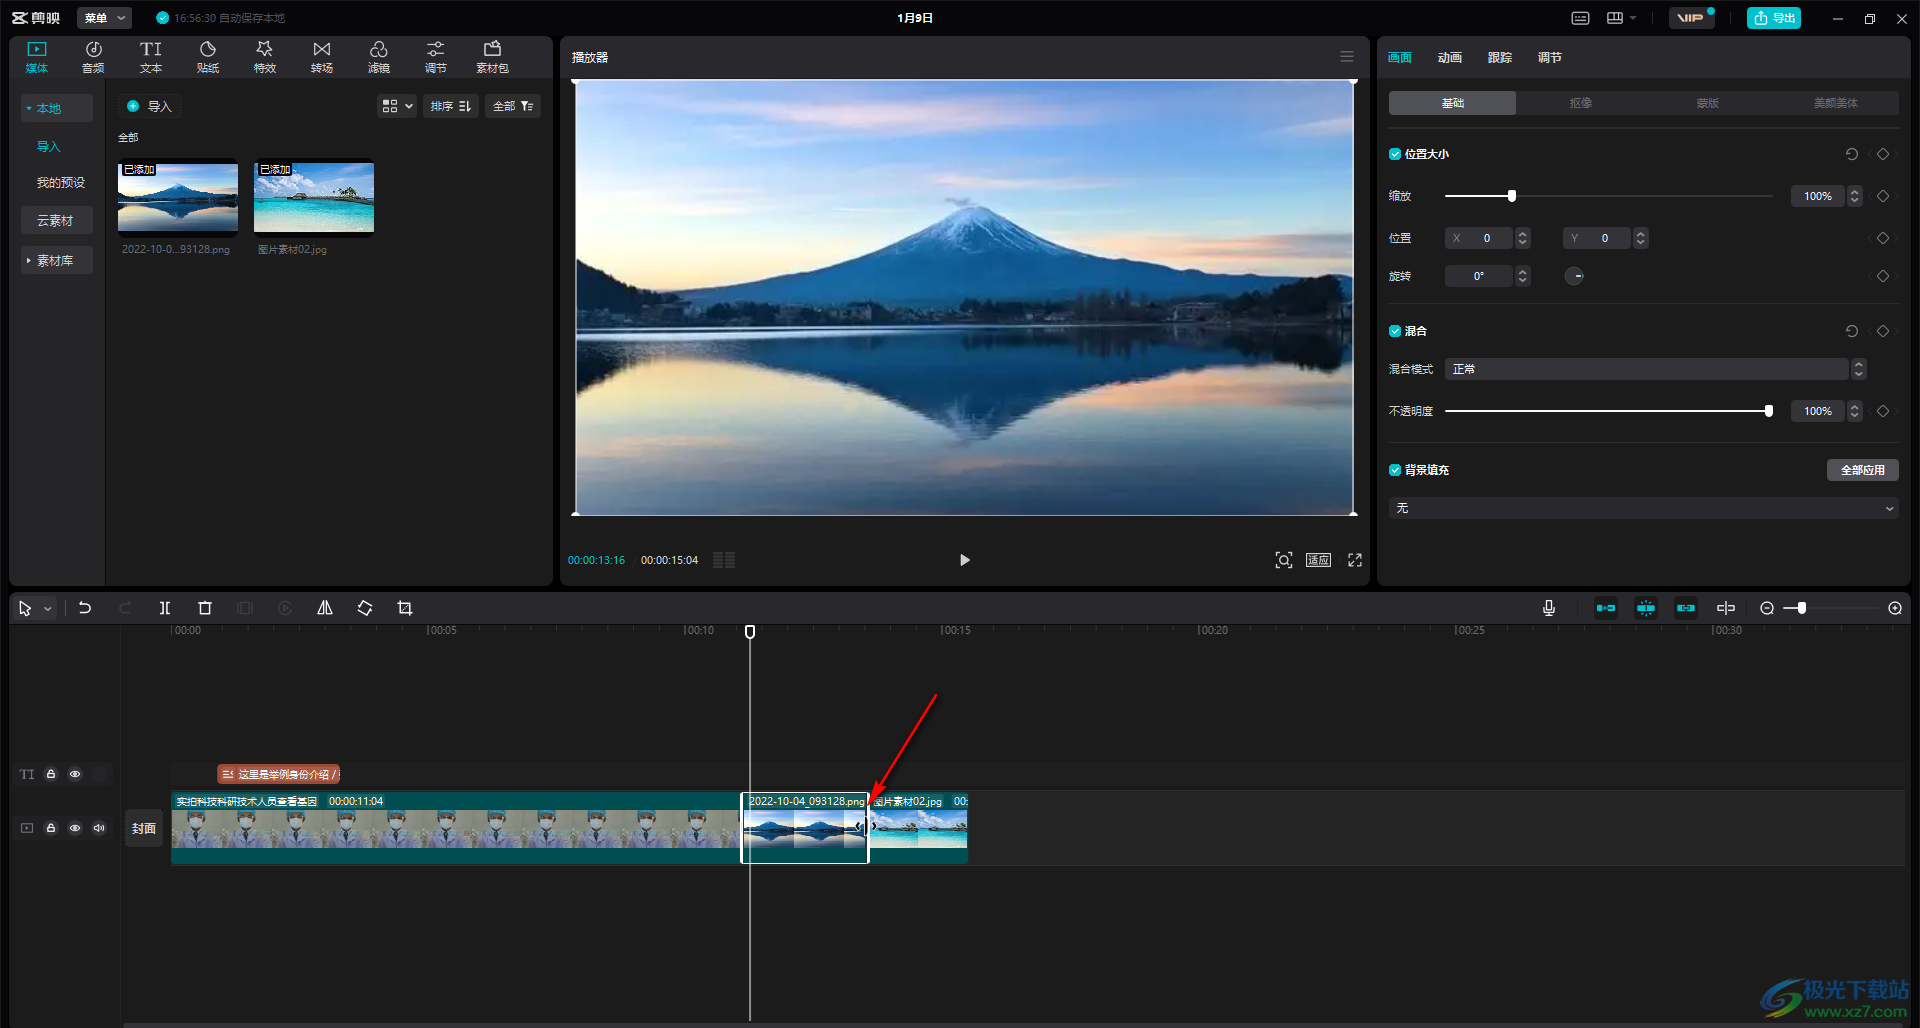Click the 封面 cover button on timeline

click(x=144, y=828)
